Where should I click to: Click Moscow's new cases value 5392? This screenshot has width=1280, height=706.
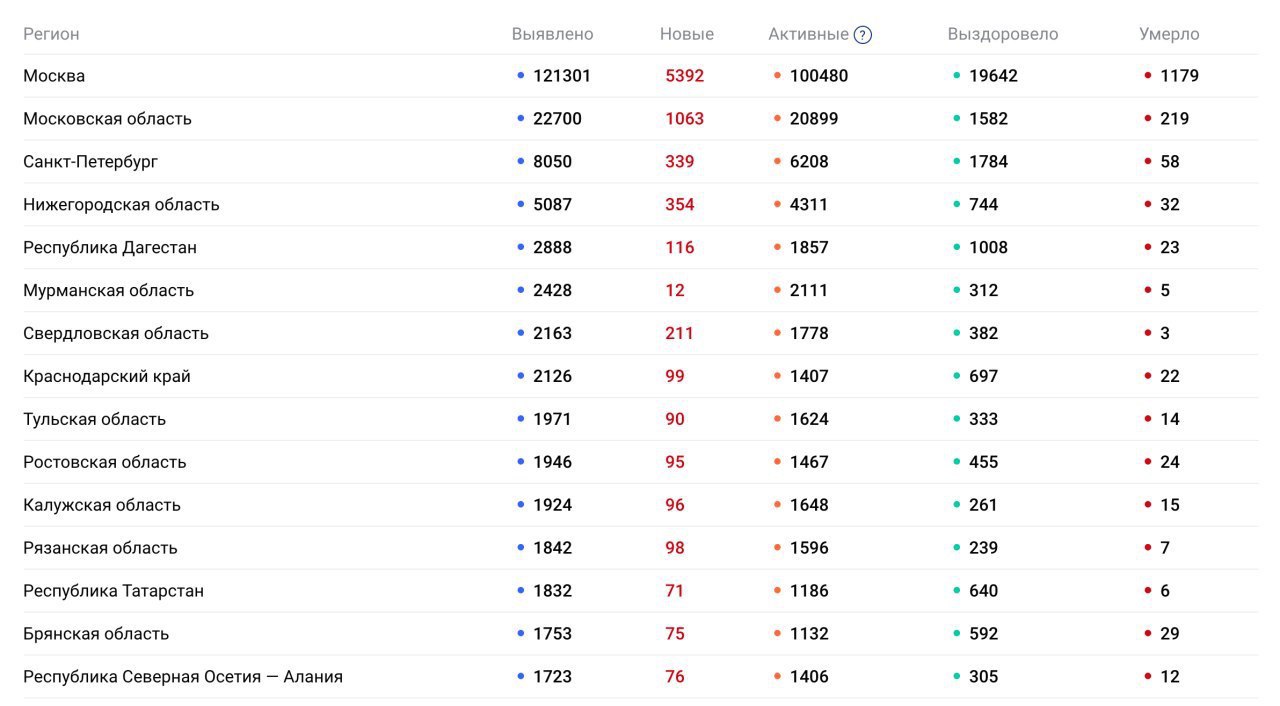(x=684, y=76)
